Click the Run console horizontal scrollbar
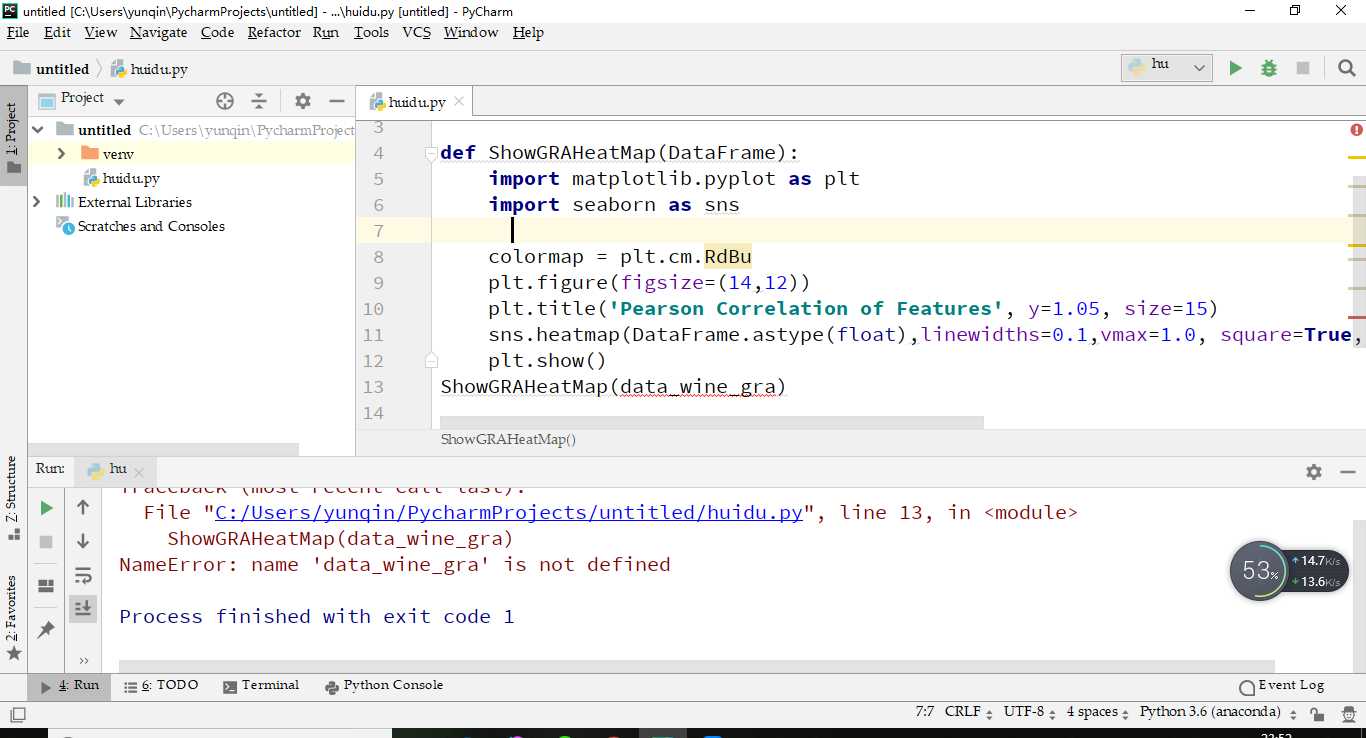Screen dimensions: 1366x738 [696, 667]
